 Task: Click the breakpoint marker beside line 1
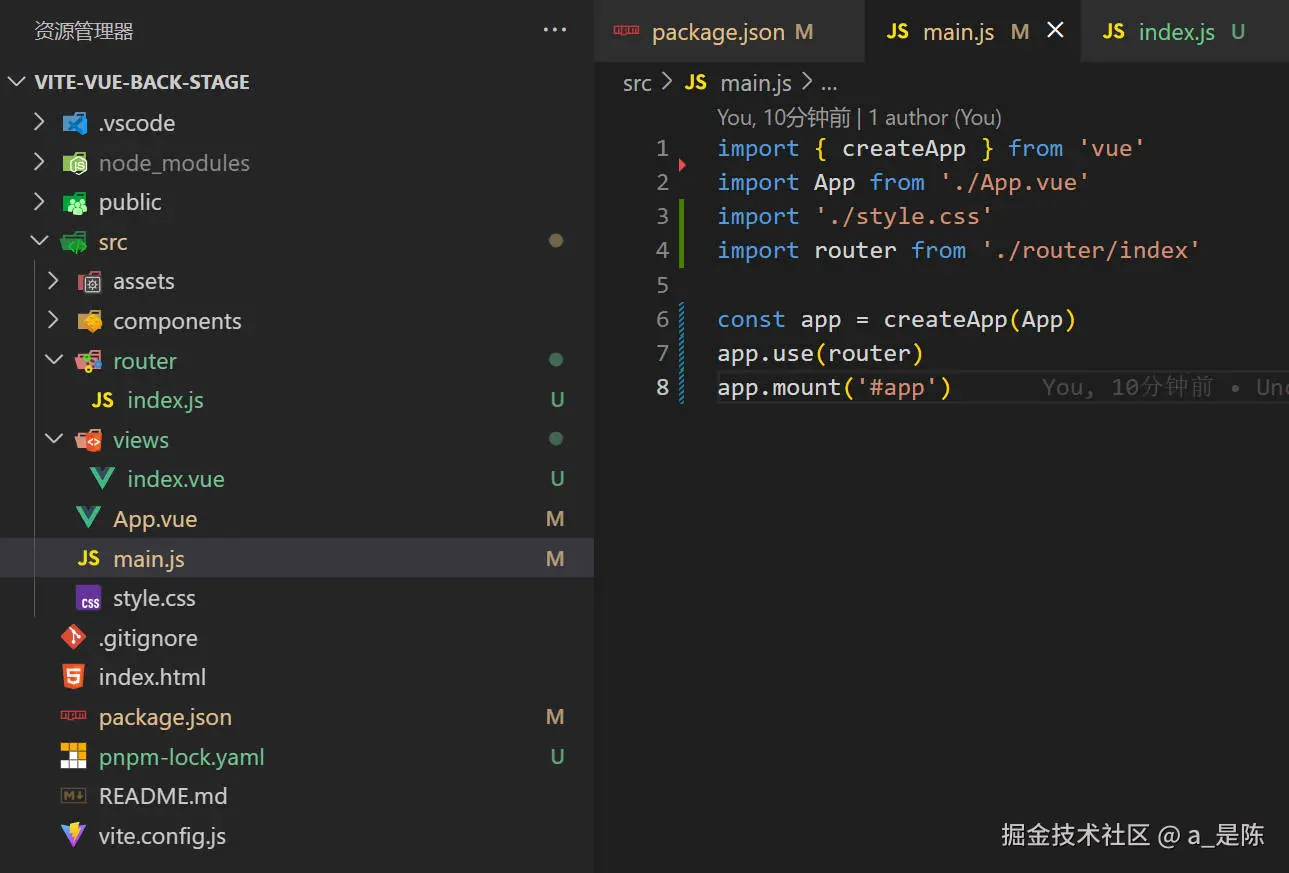coord(683,163)
